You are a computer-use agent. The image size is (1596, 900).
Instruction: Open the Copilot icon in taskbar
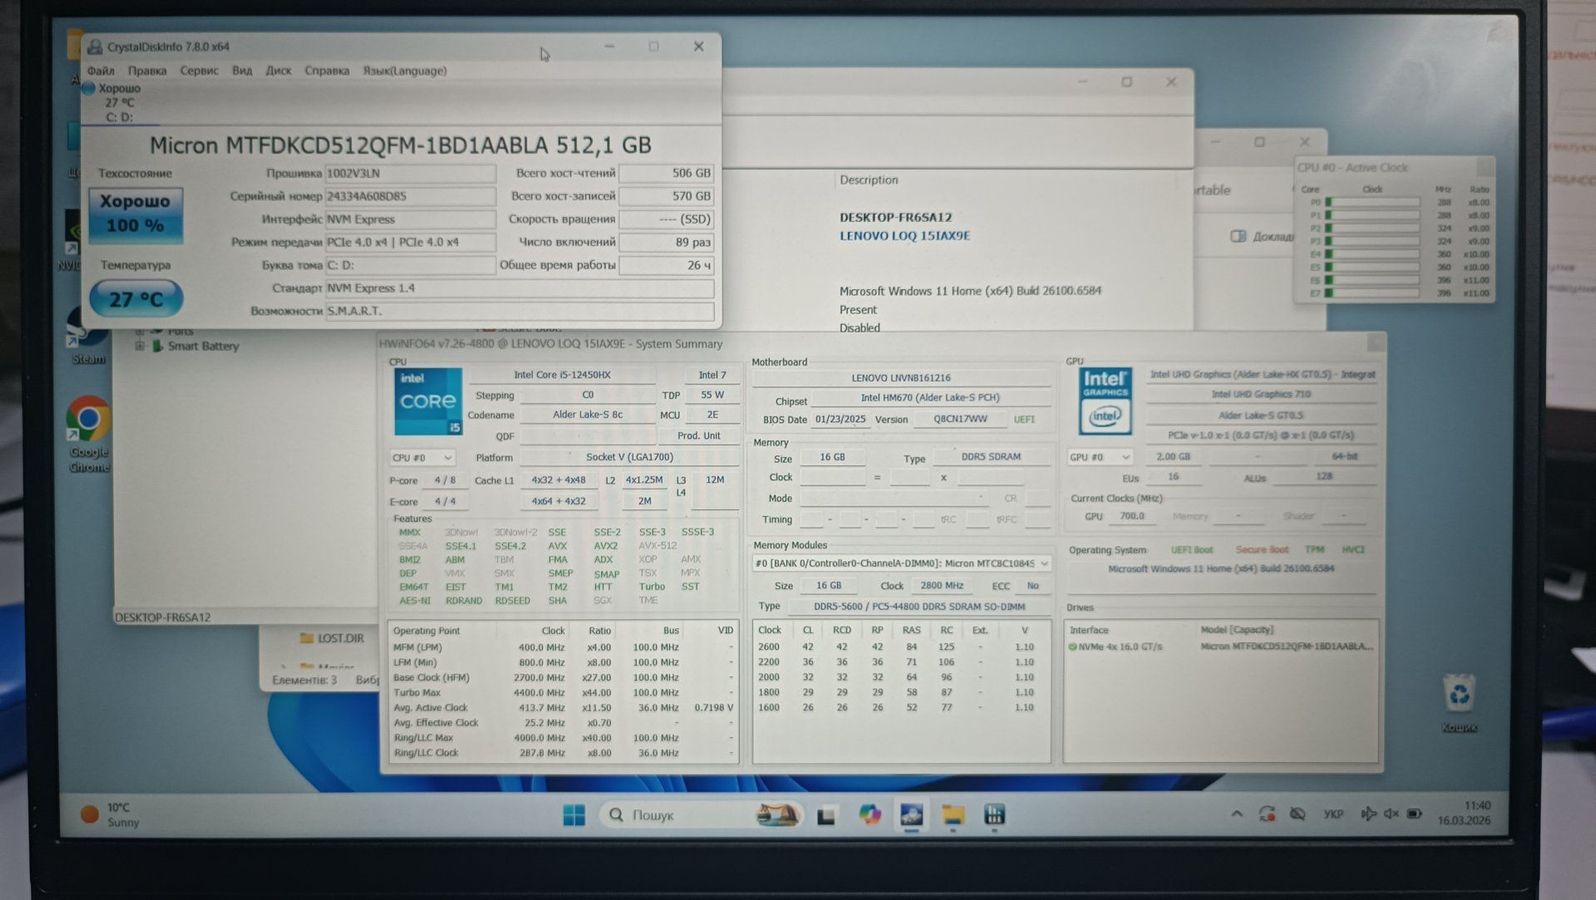tap(870, 815)
